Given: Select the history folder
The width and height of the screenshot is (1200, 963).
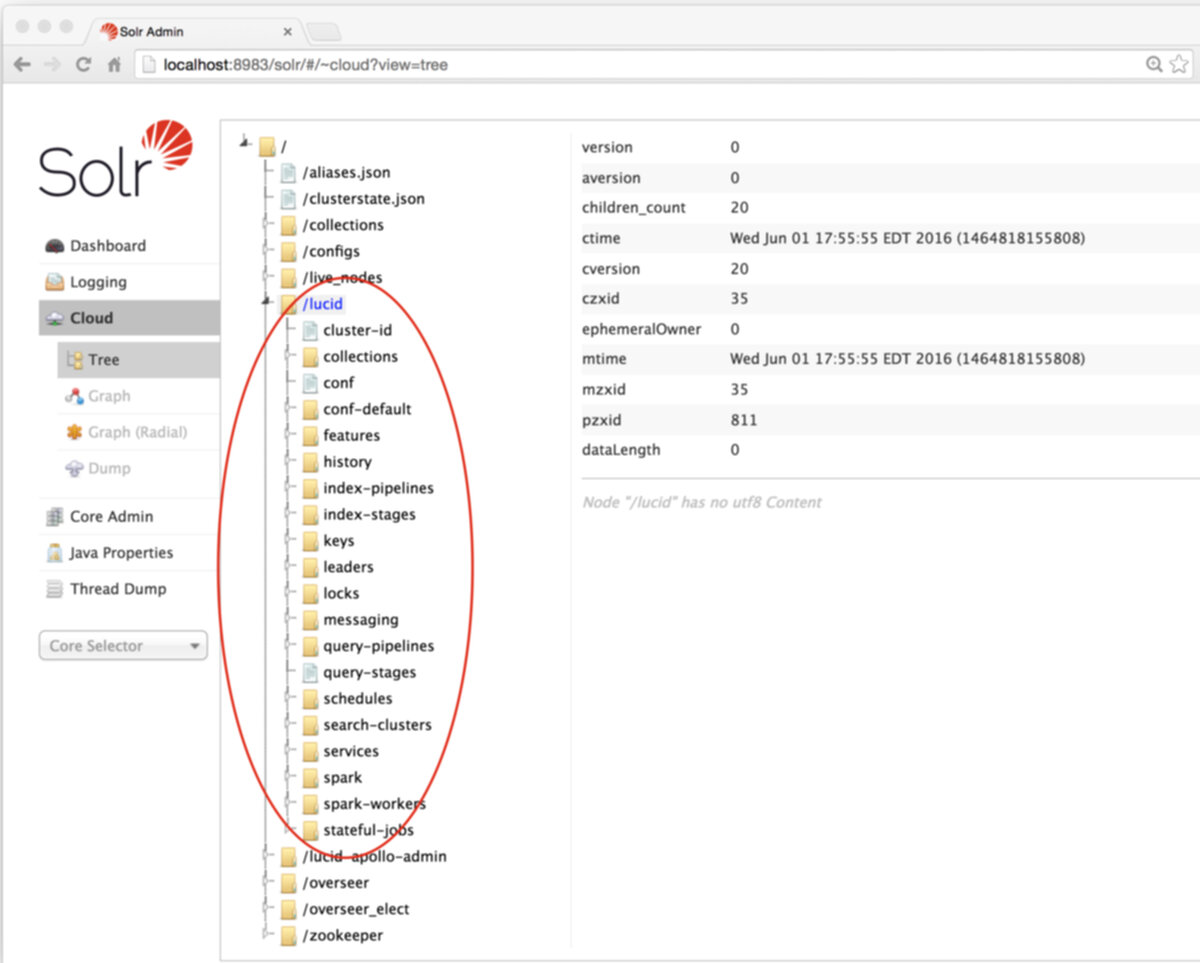Looking at the screenshot, I should [x=347, y=462].
